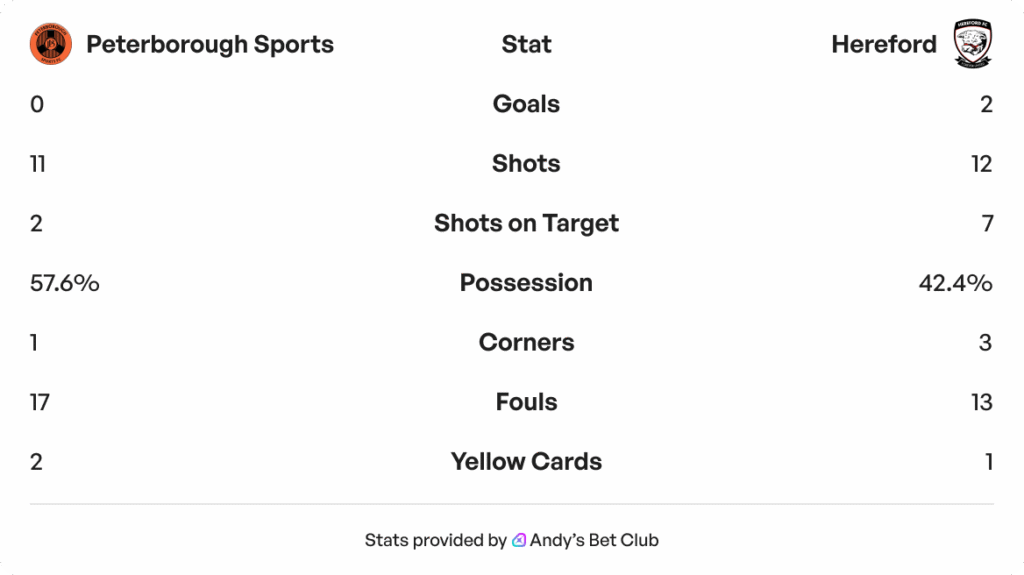1024x575 pixels.
Task: Click the Corners stat label
Action: click(526, 342)
